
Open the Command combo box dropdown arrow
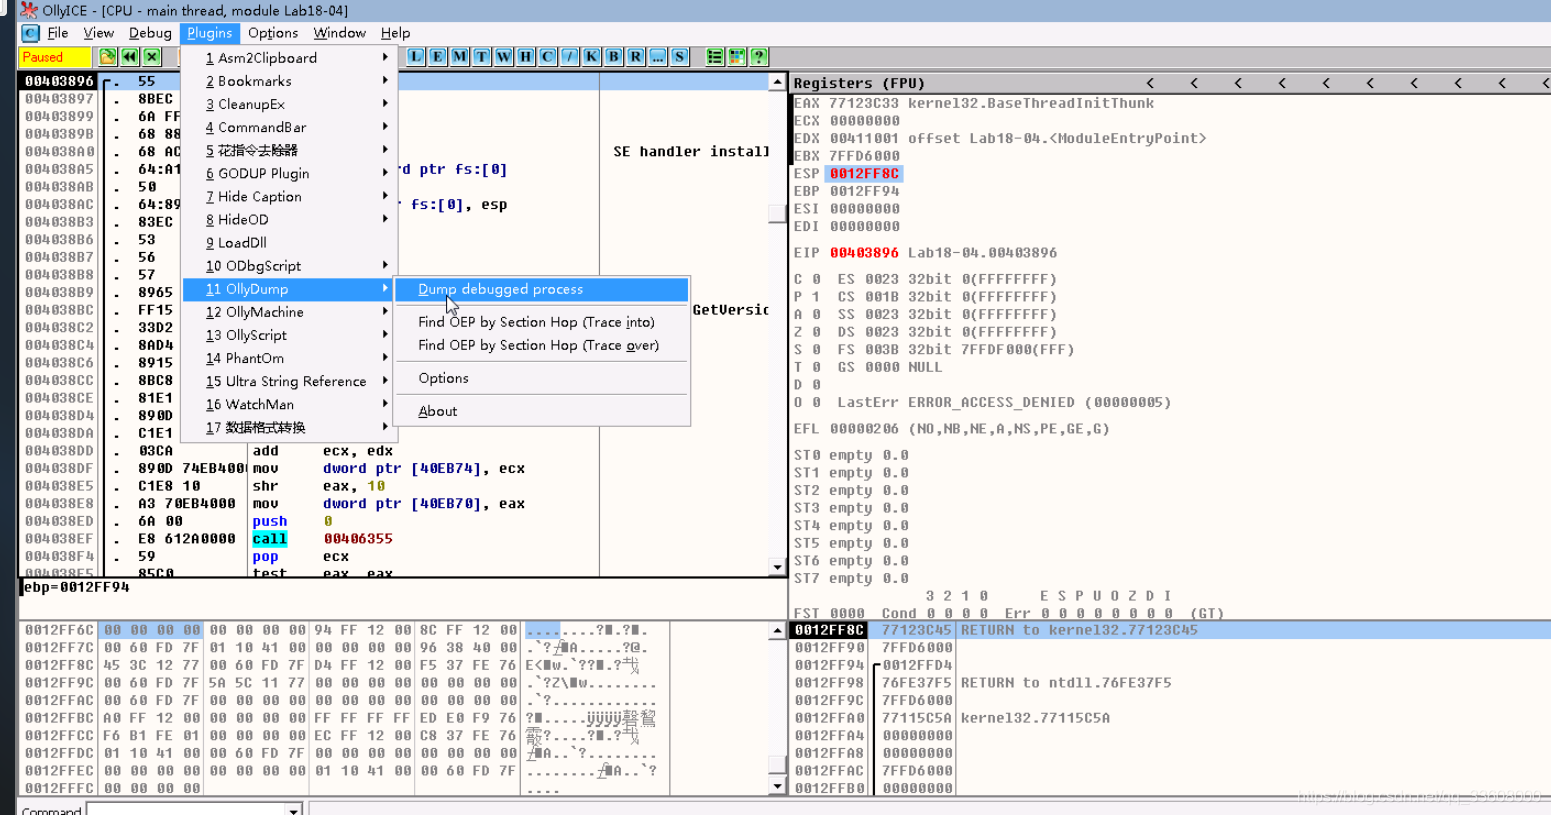pos(294,810)
